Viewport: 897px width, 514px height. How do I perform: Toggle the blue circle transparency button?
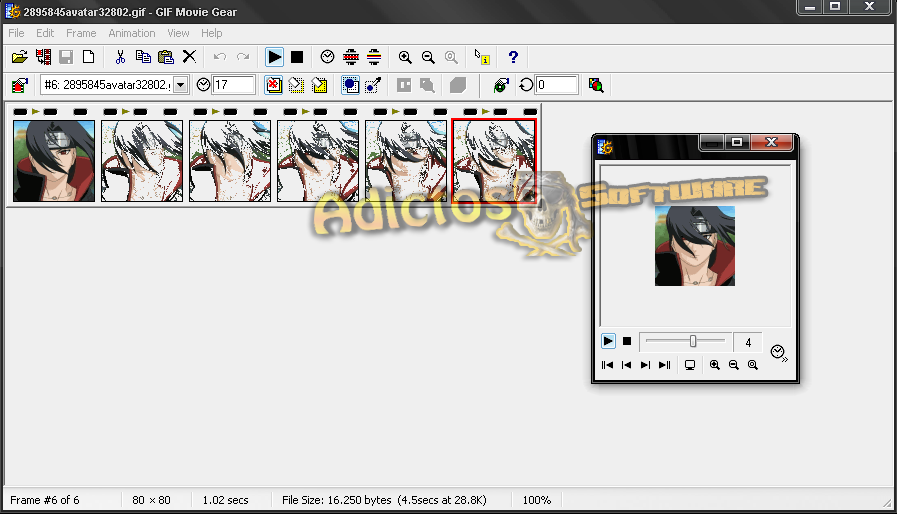pyautogui.click(x=350, y=85)
